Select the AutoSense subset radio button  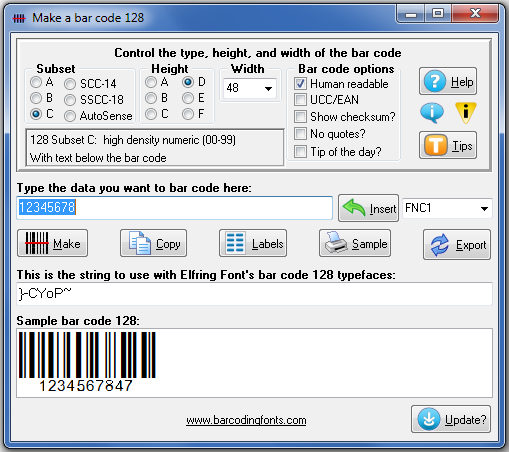click(70, 116)
